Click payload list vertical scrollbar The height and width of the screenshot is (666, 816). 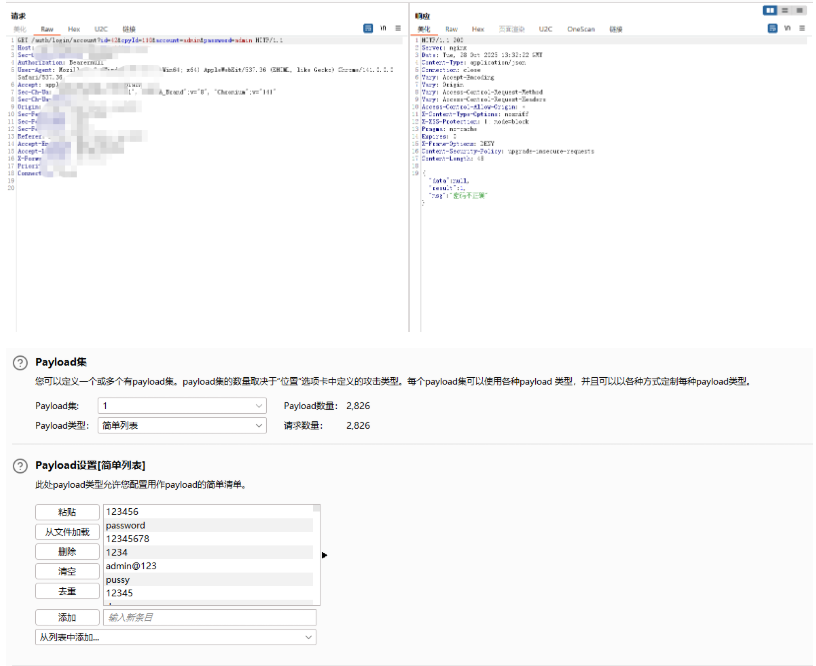coord(316,555)
